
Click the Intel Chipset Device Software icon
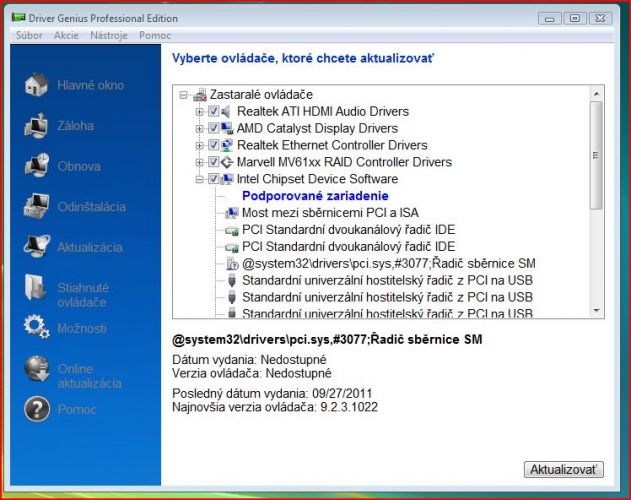227,179
